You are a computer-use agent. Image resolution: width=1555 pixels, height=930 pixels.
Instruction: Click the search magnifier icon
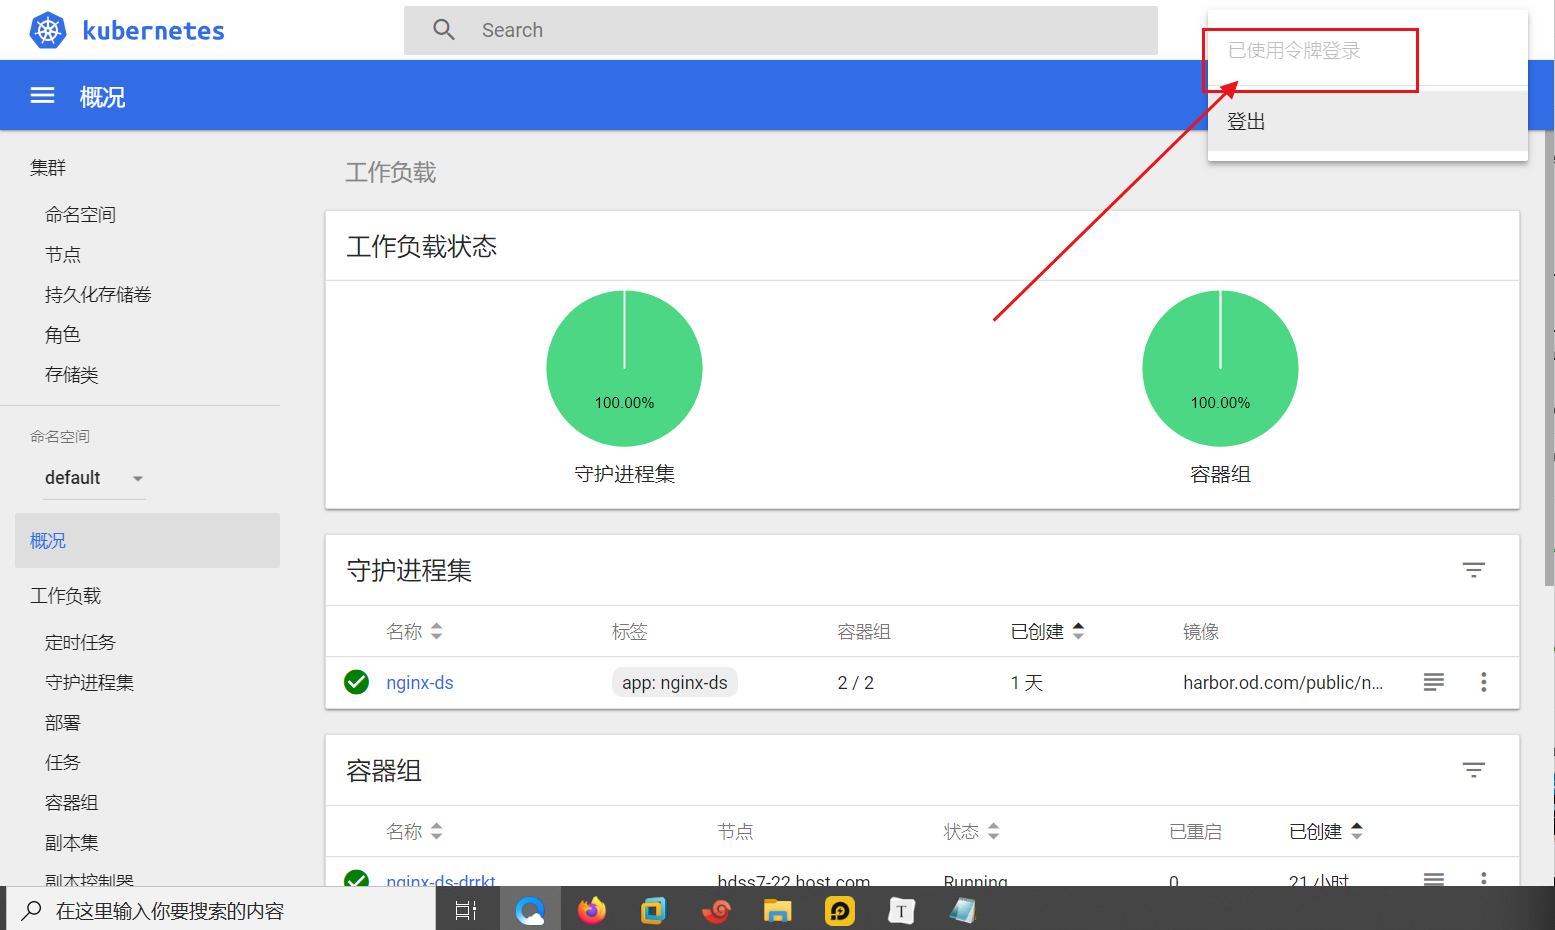point(444,30)
